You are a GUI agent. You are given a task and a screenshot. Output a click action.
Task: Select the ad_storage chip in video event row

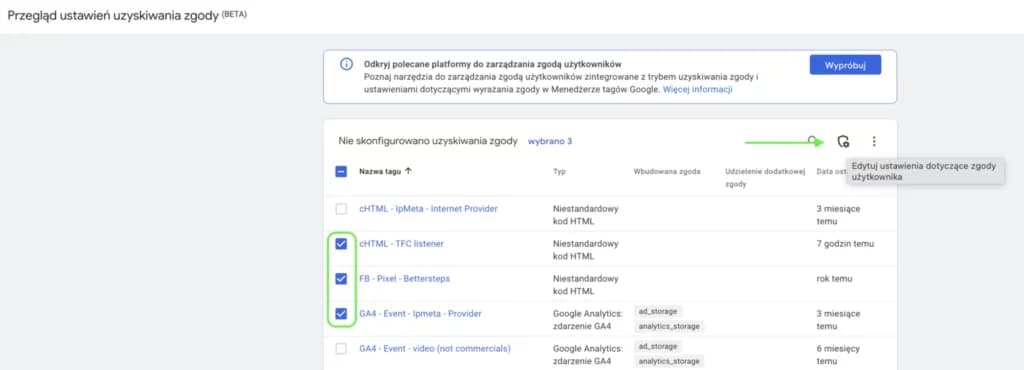point(658,347)
